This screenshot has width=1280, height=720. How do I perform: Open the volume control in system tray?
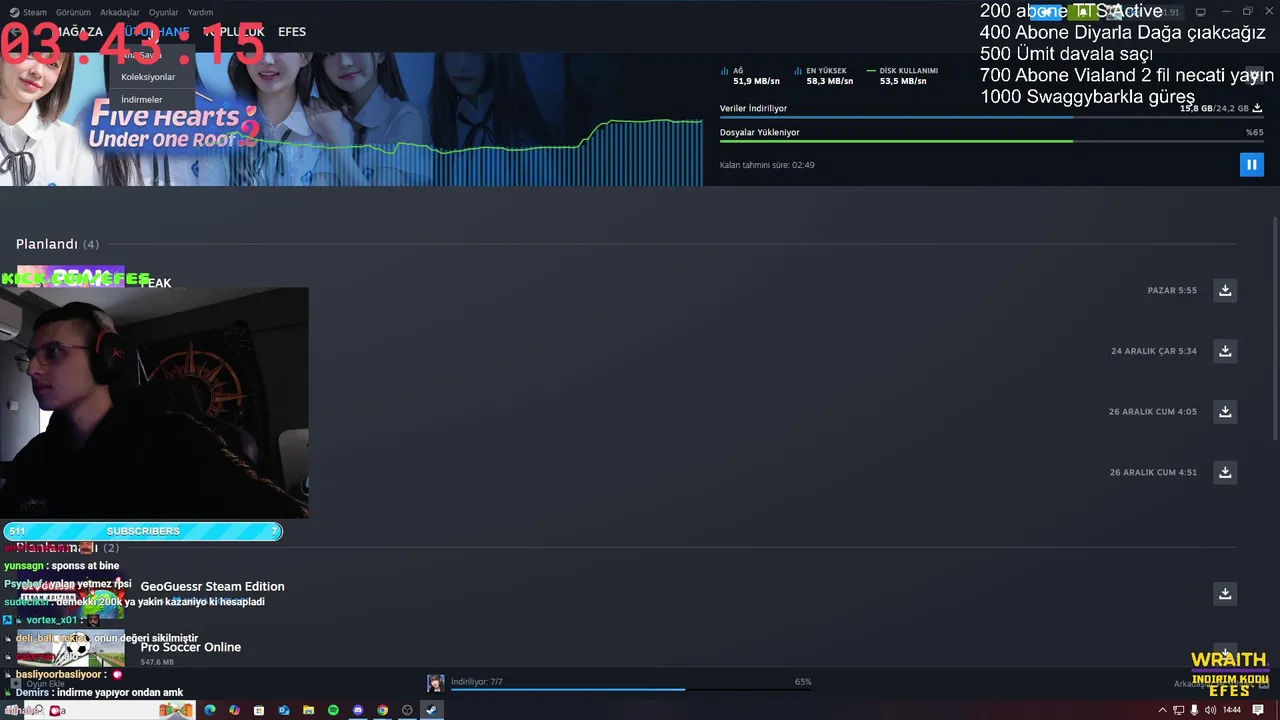[1211, 710]
